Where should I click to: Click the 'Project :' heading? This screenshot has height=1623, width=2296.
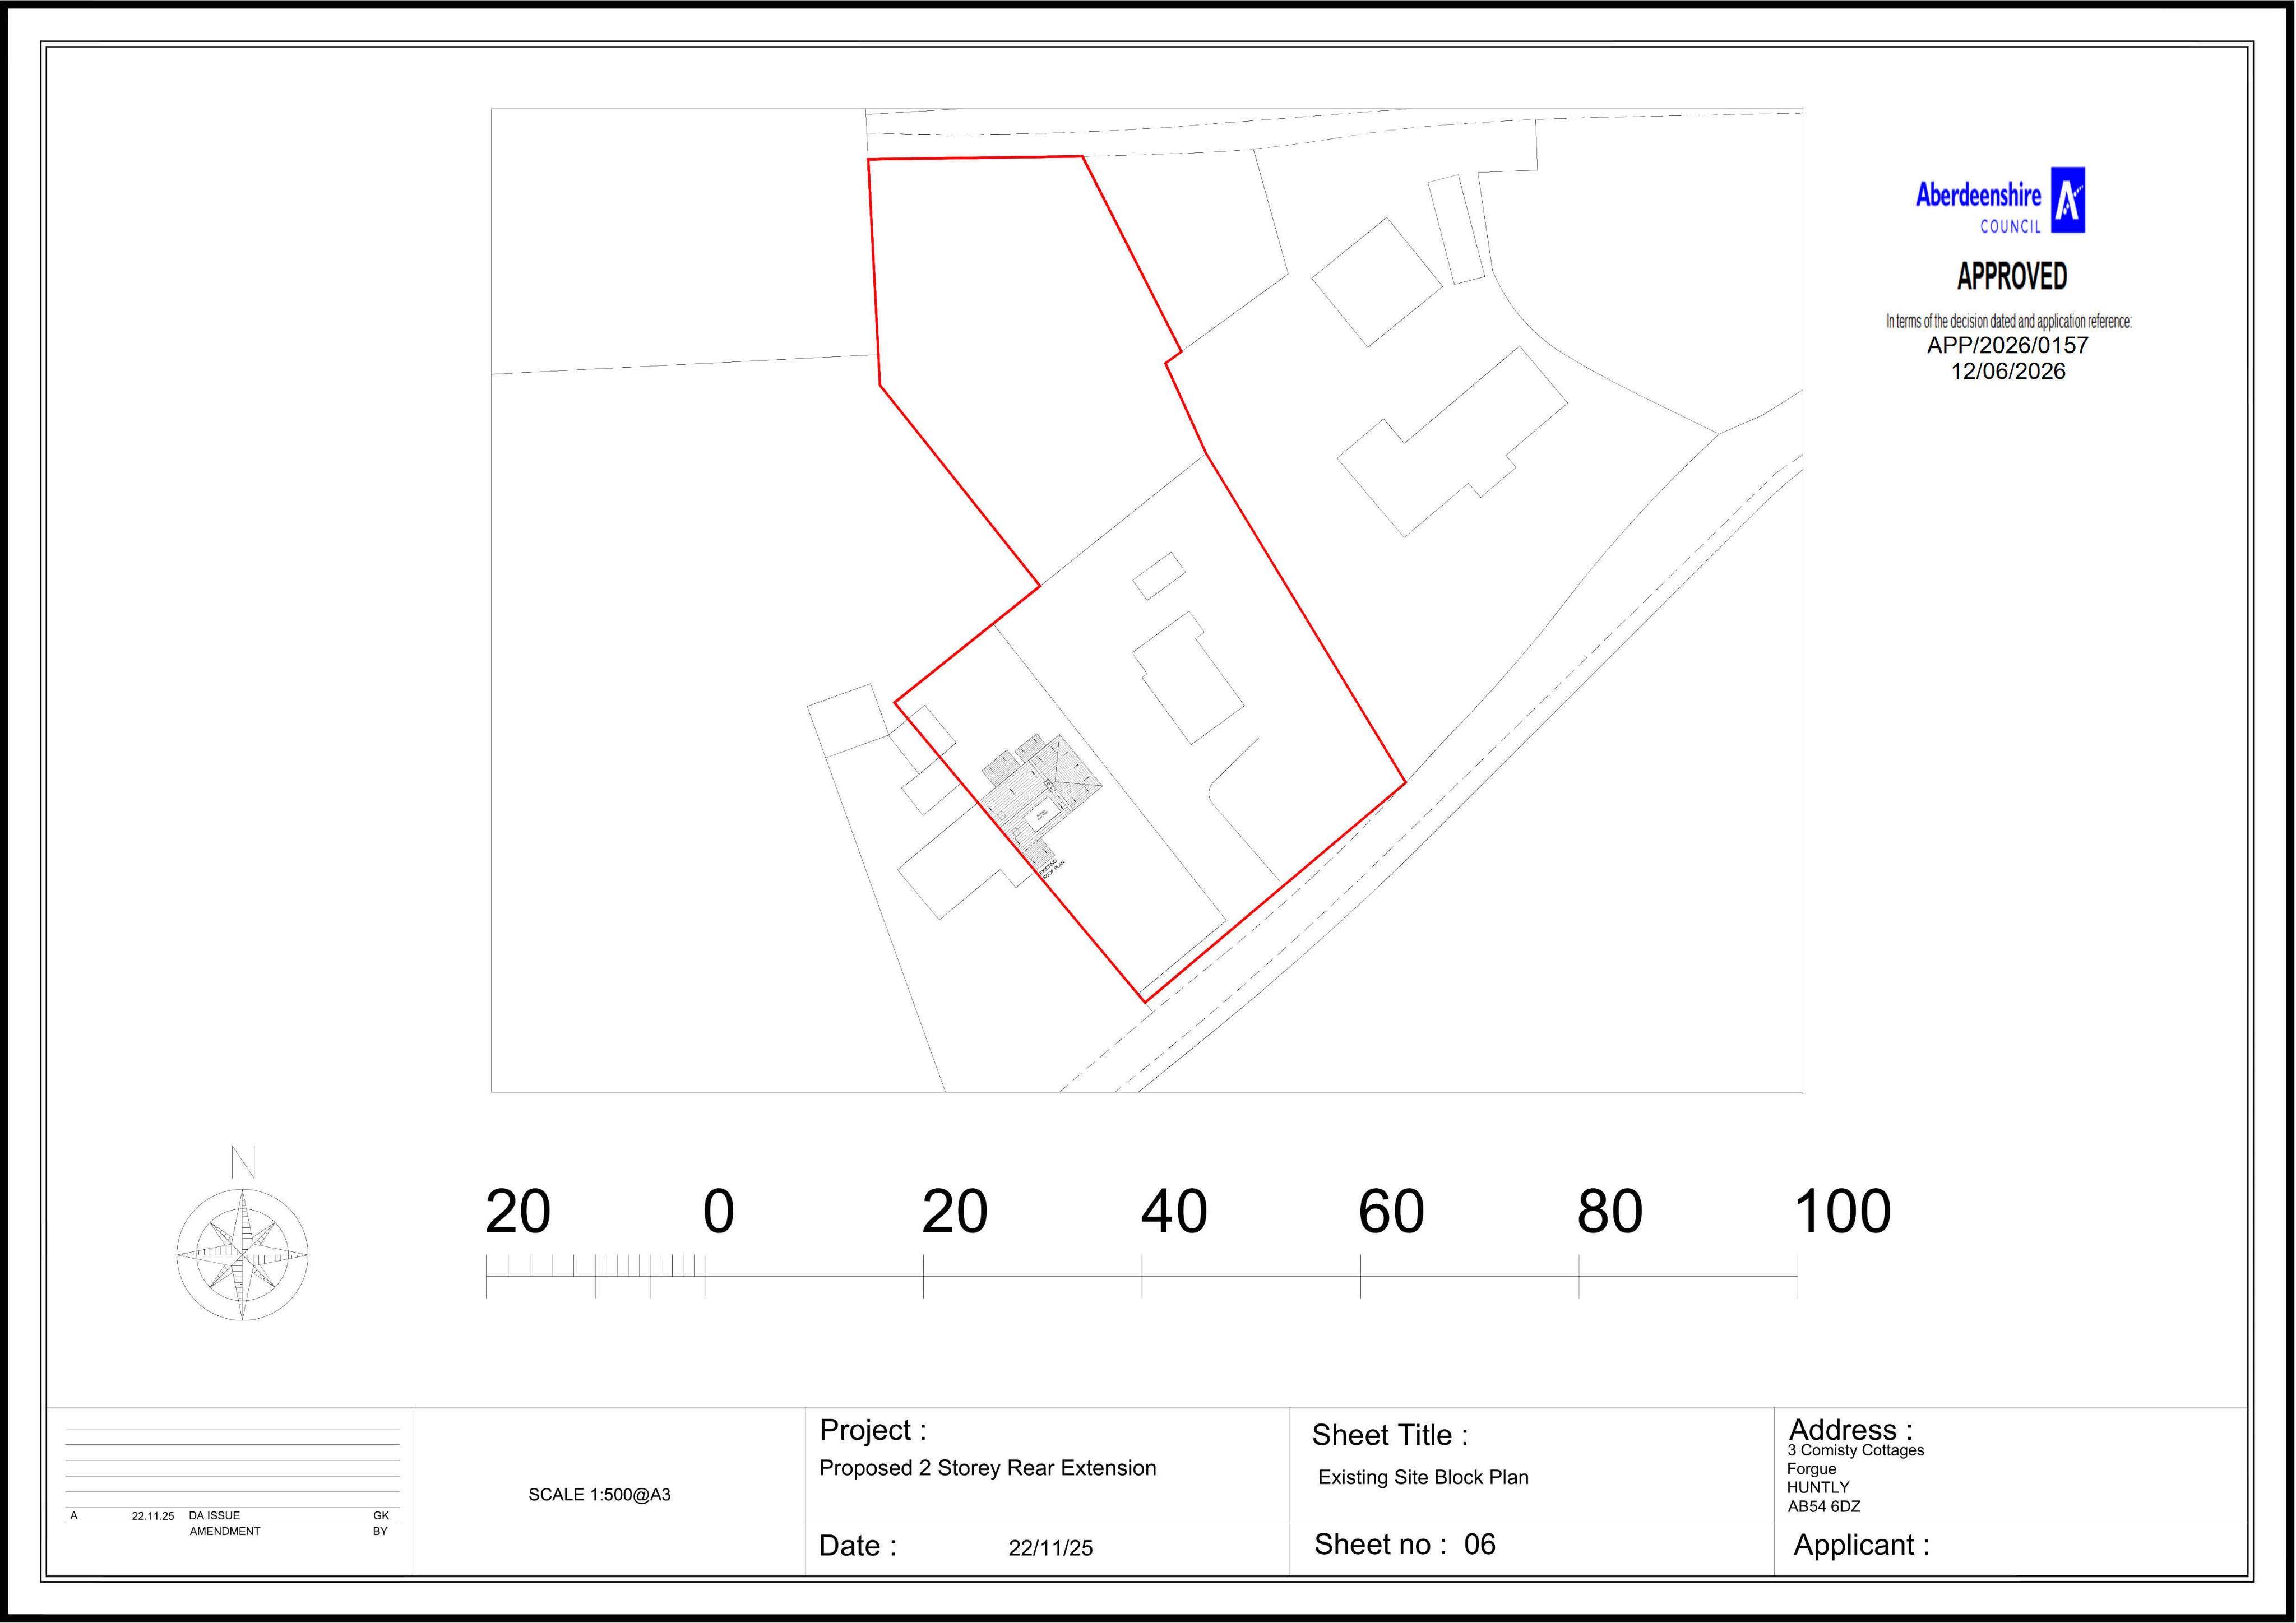point(873,1430)
